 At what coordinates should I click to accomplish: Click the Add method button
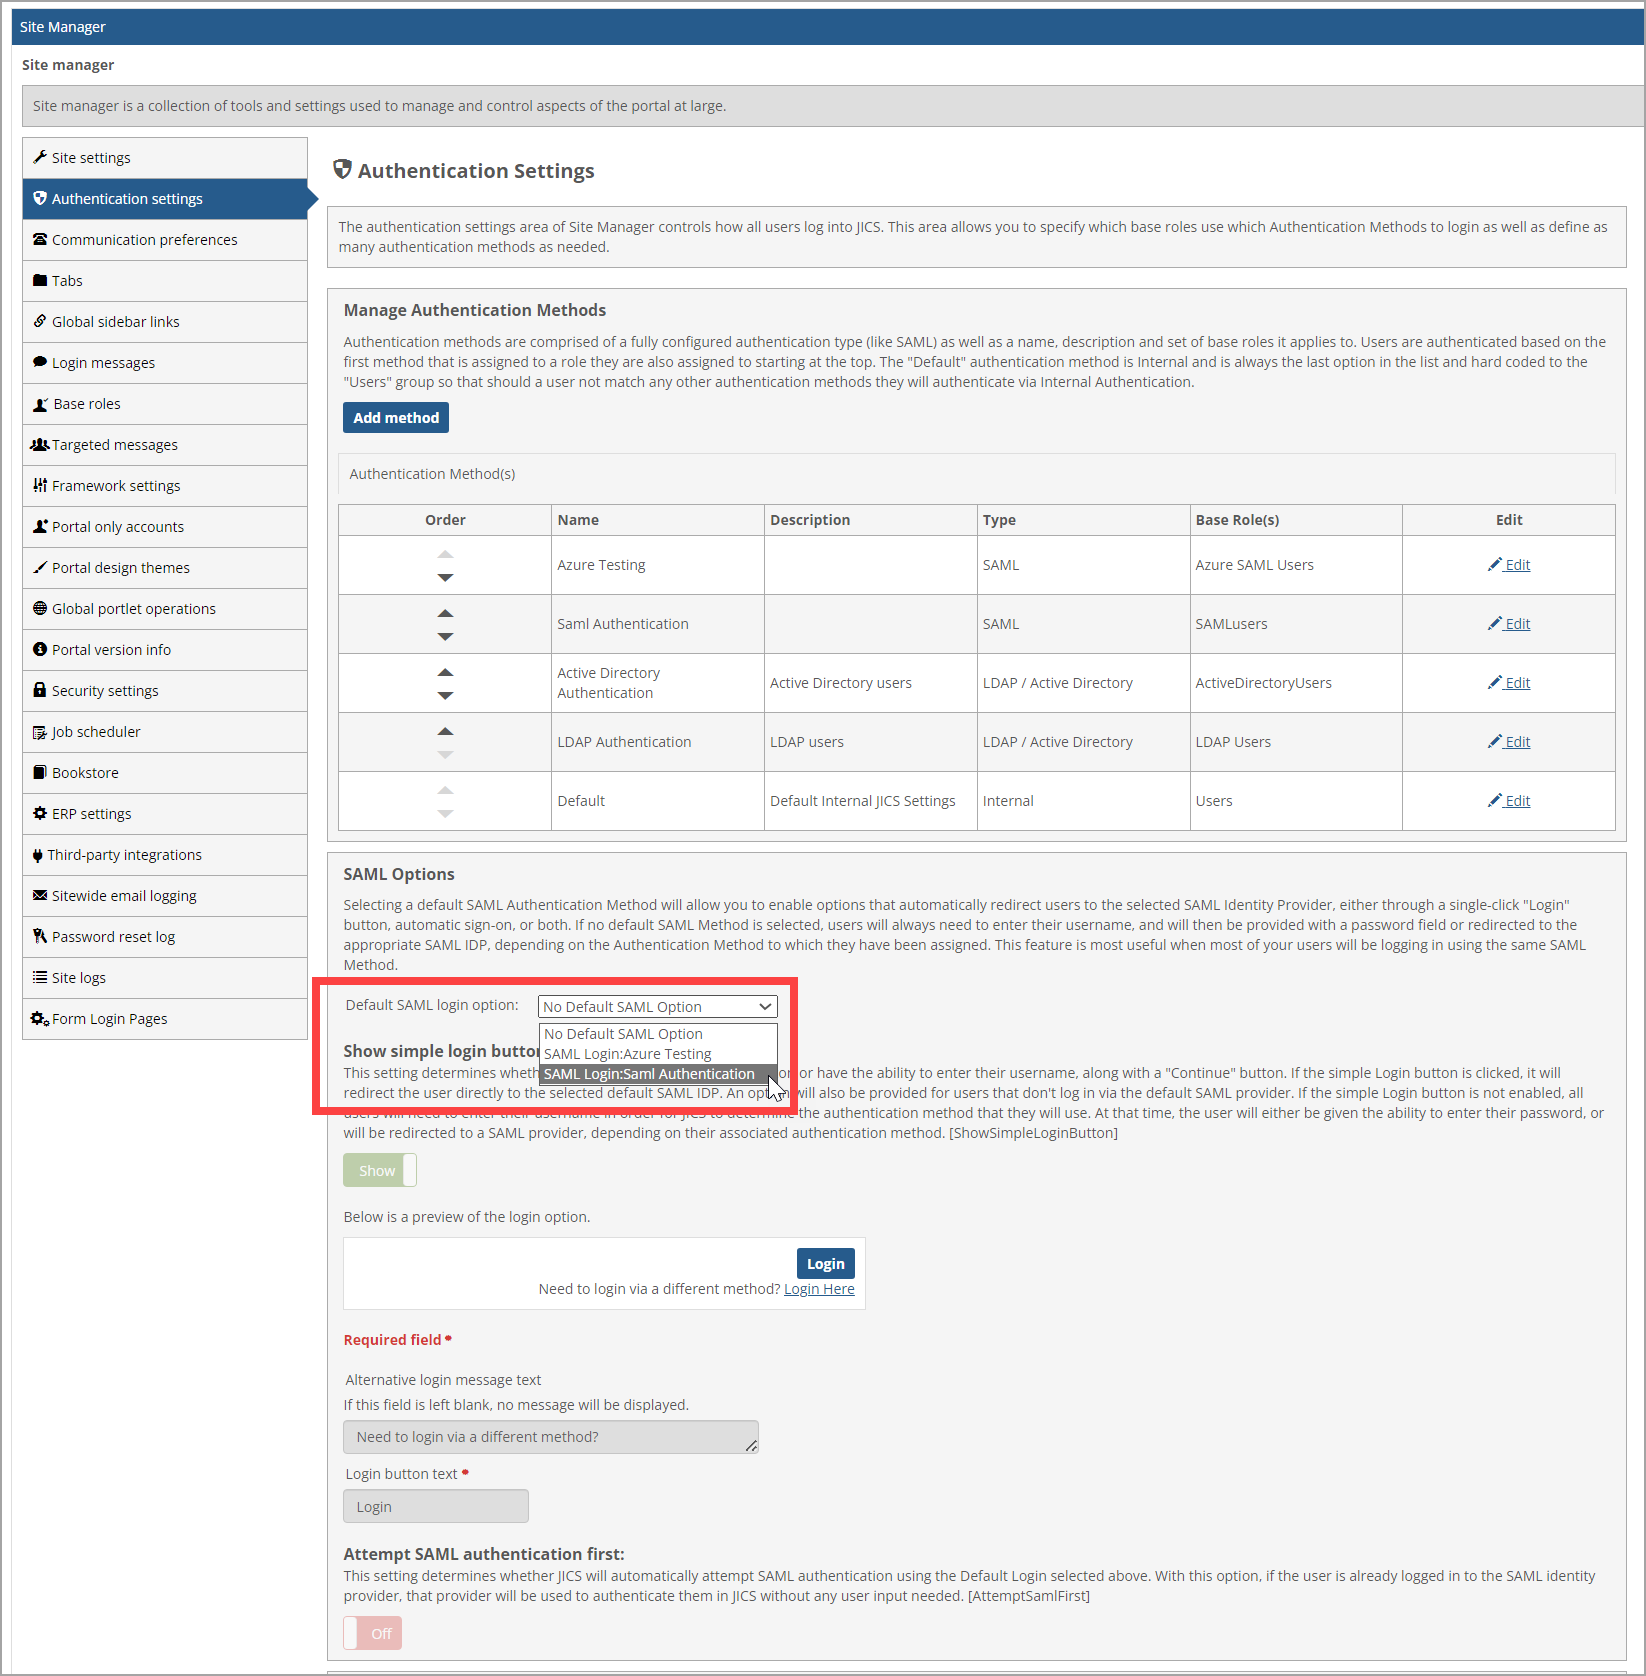(395, 417)
